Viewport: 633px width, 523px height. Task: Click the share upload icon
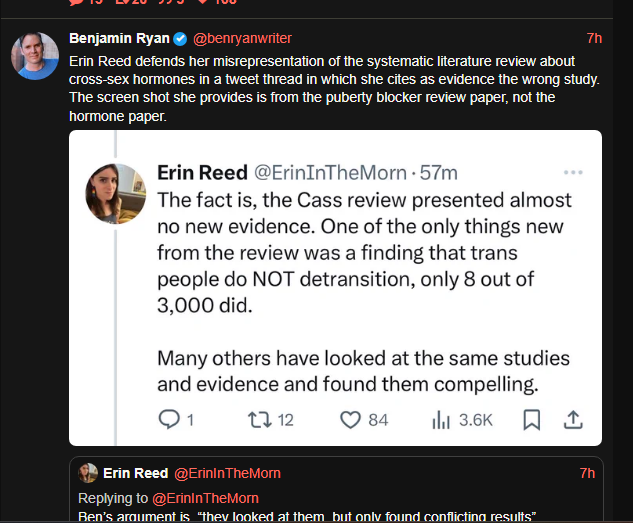(x=573, y=420)
